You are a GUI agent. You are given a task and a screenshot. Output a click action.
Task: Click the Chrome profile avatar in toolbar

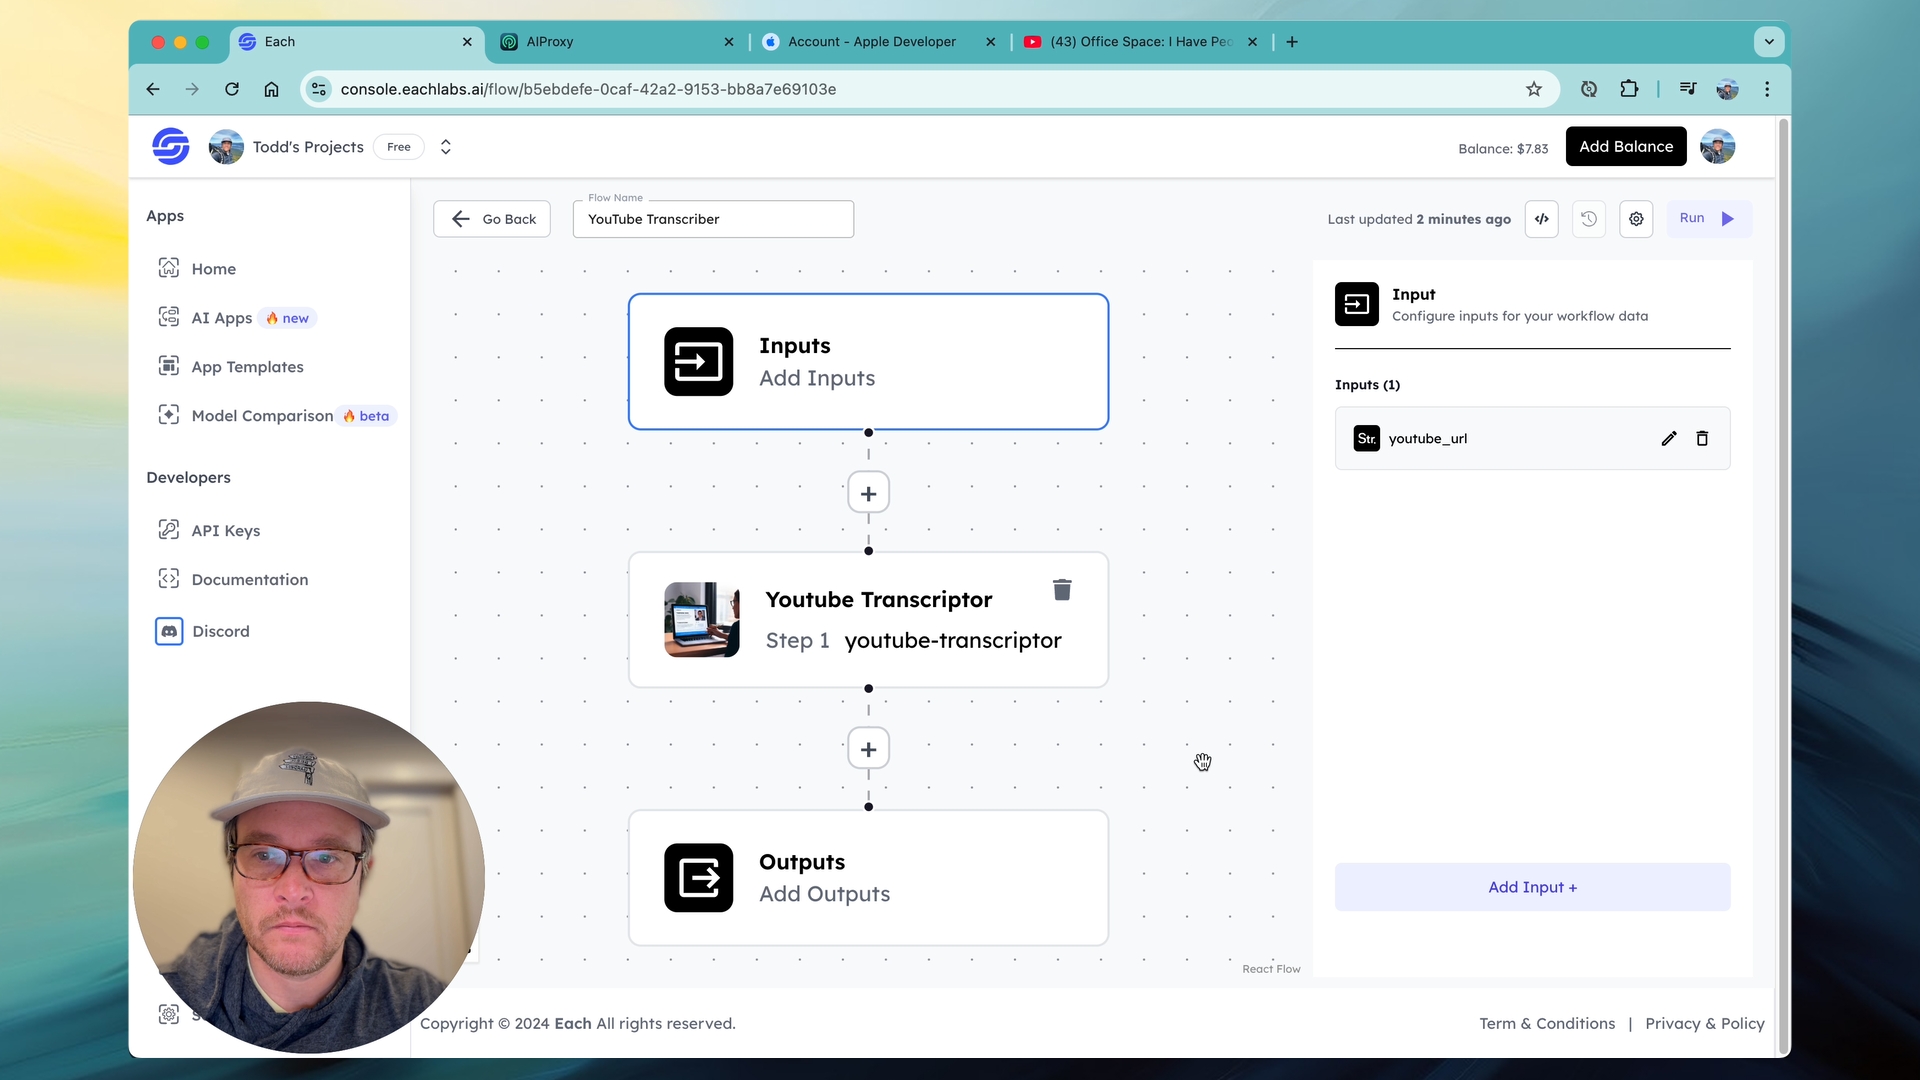[x=1727, y=89]
